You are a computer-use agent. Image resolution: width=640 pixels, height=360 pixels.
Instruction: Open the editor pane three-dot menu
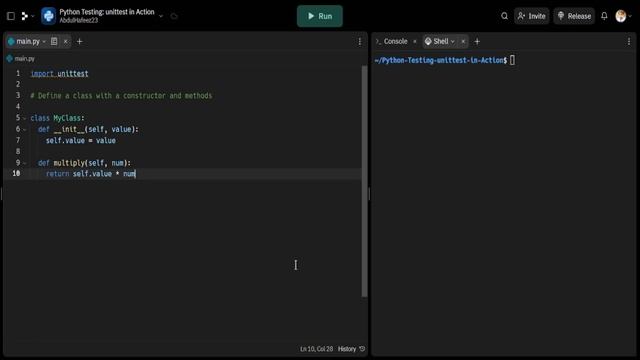tap(360, 41)
